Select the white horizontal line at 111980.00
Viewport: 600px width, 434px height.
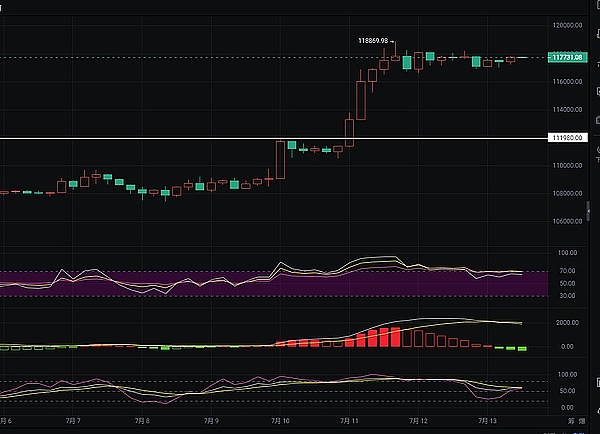coord(200,138)
